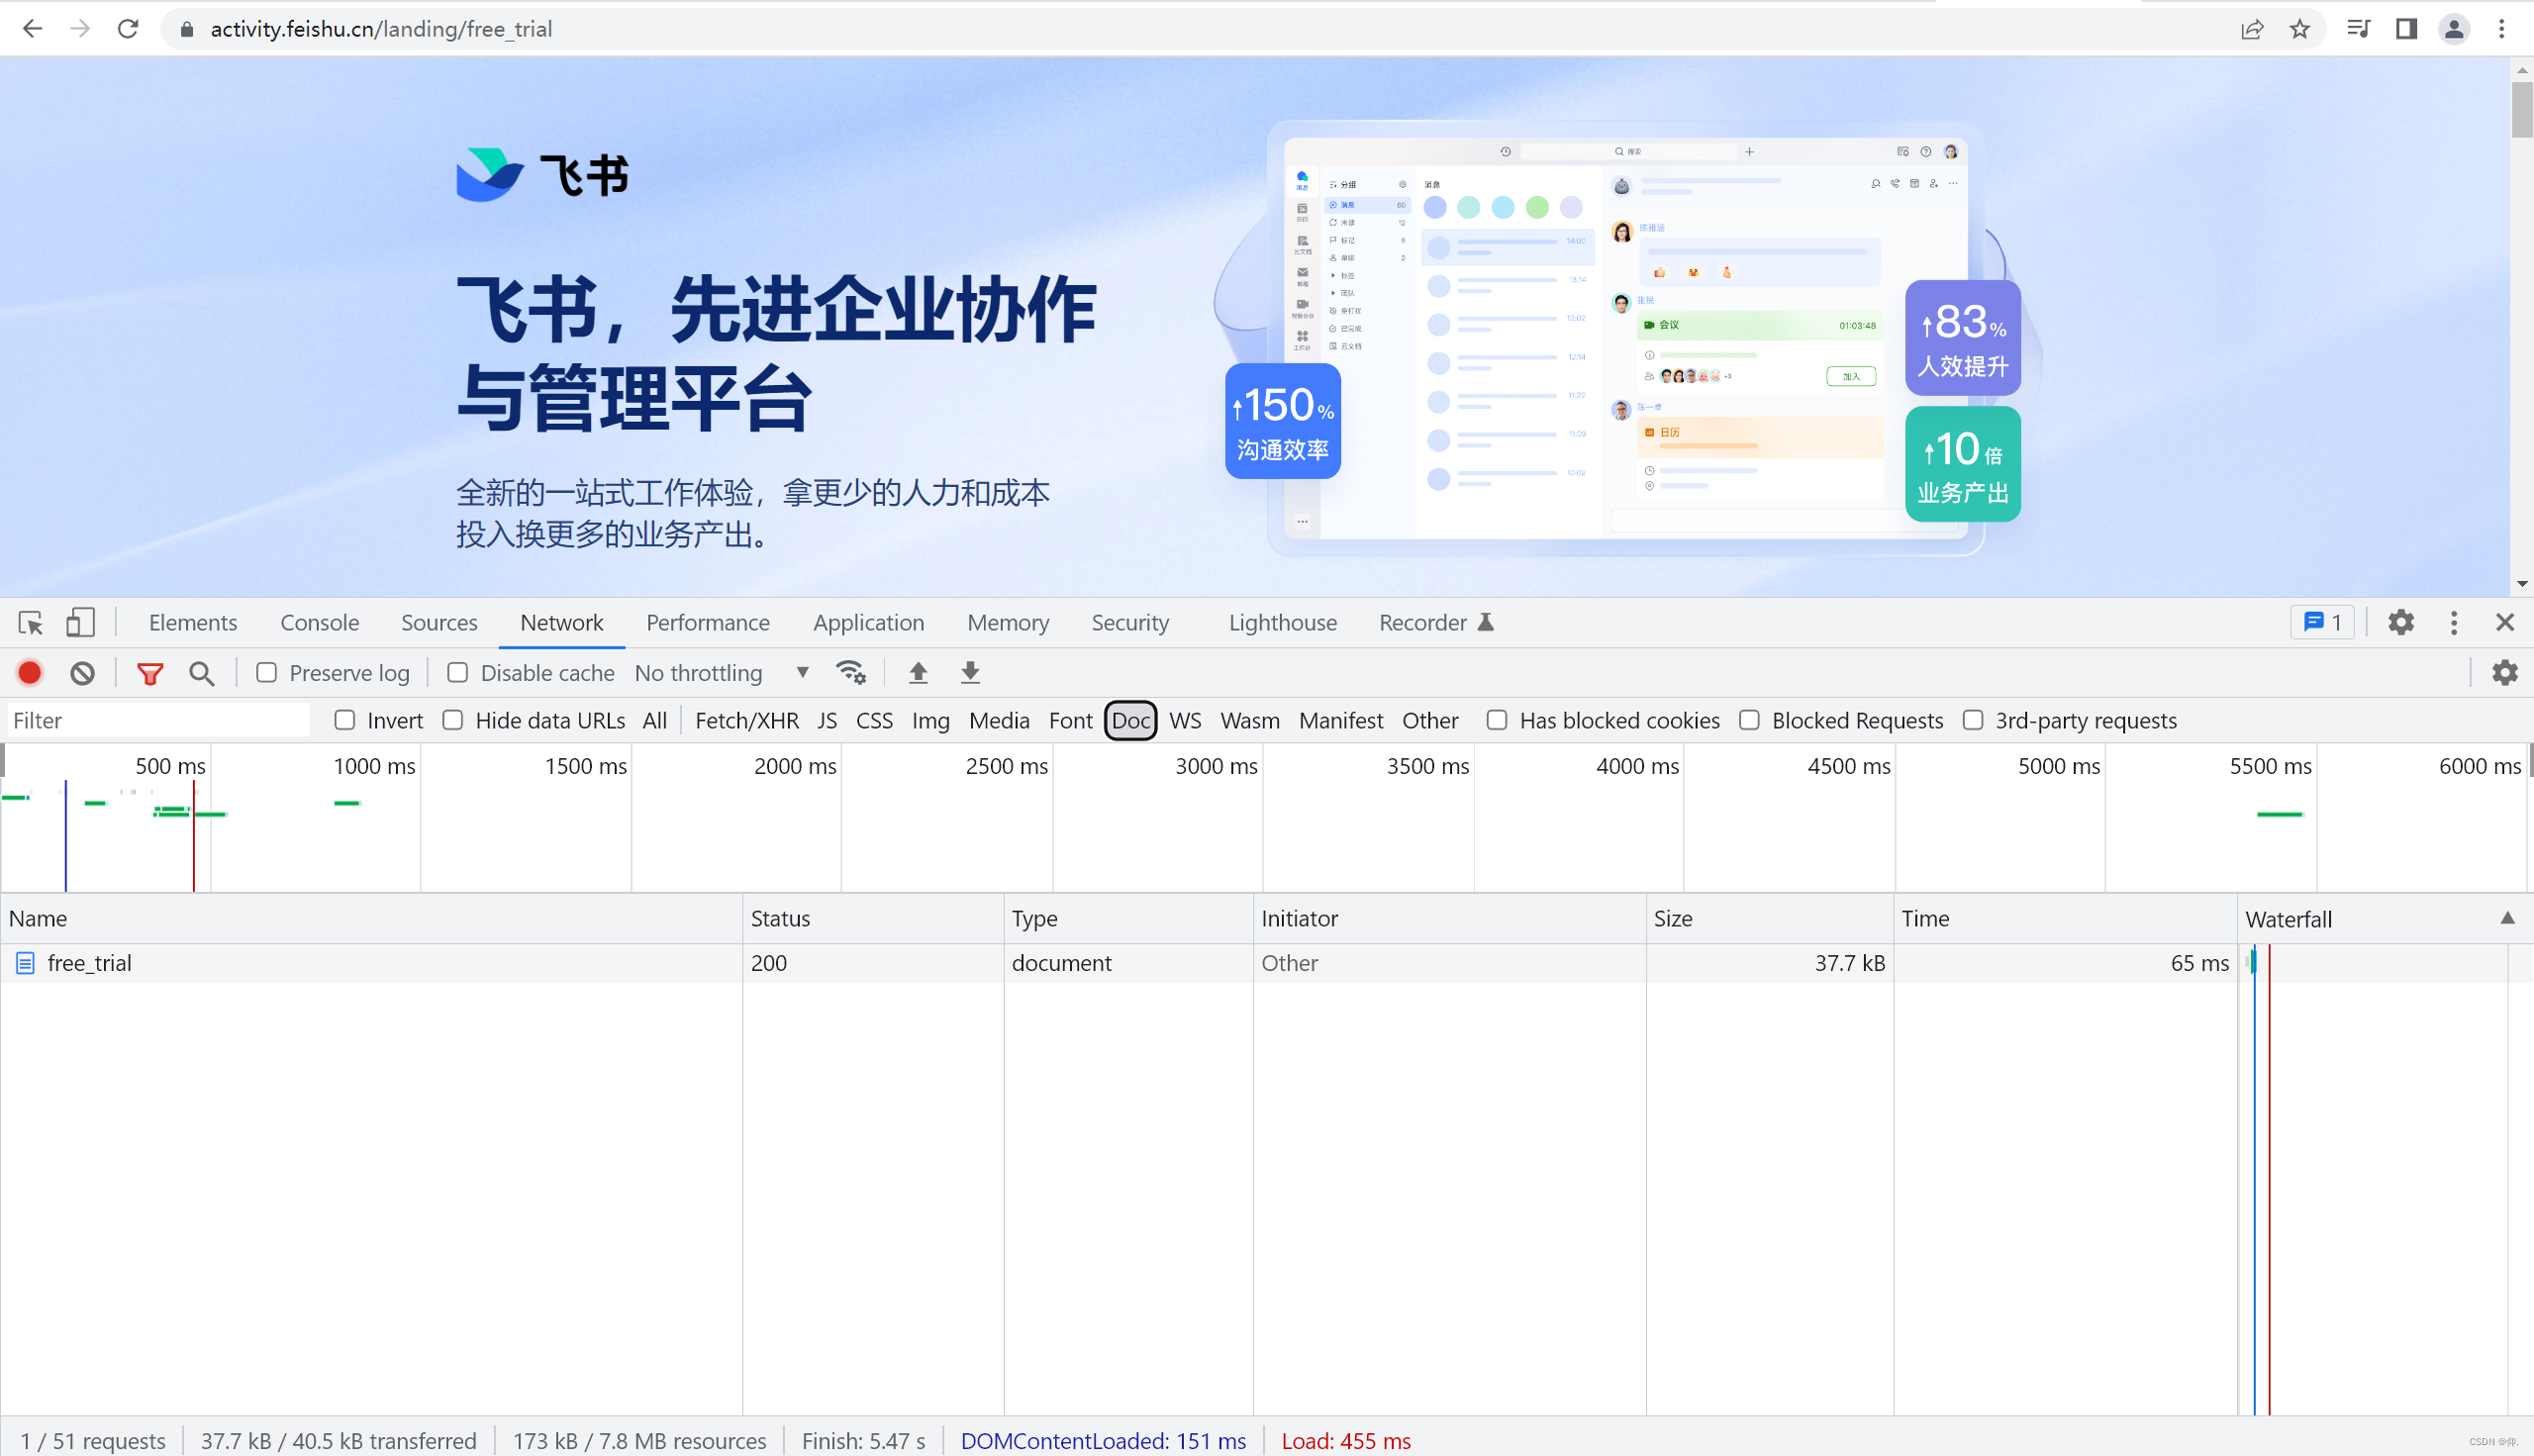2534x1456 pixels.
Task: Select the free_trial request row
Action: pos(90,963)
